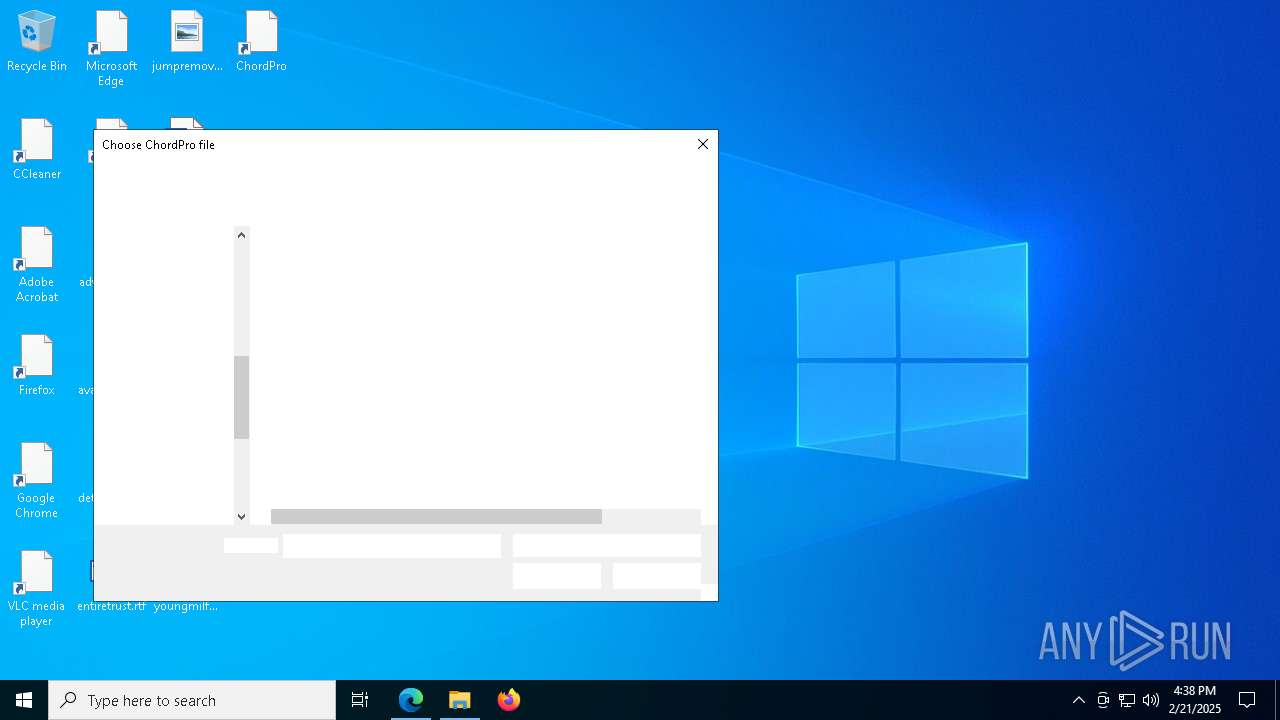Viewport: 1280px width, 720px height.
Task: Open the VLC media player shortcut
Action: [x=37, y=589]
